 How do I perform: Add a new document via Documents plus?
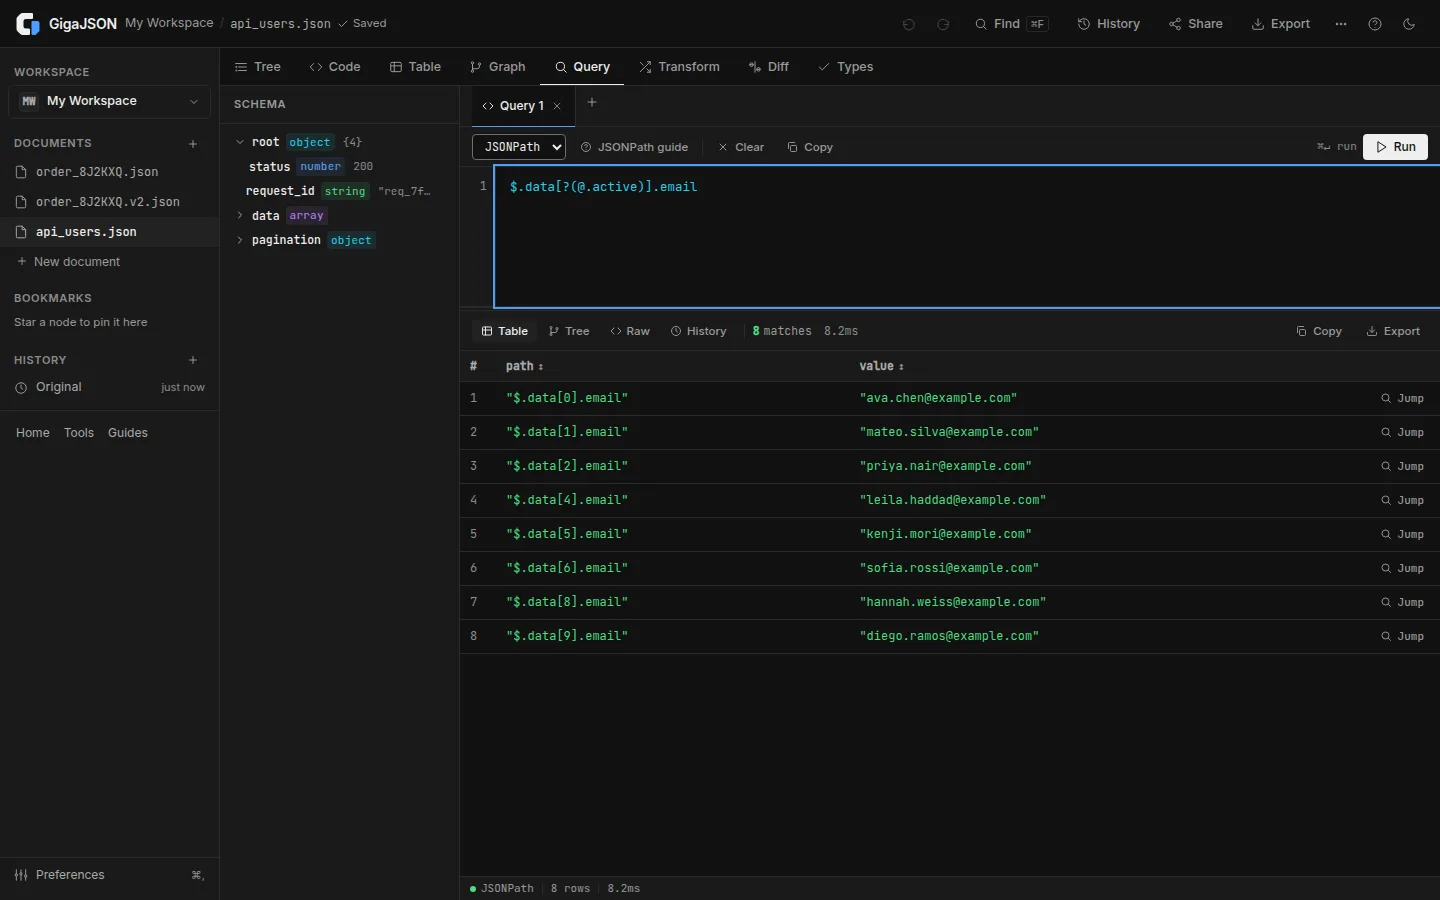[x=193, y=144]
